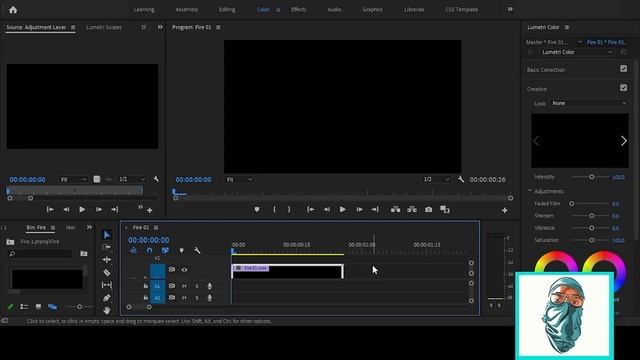Open the Lumetri Scopes tab
This screenshot has width=640, height=360.
[104, 27]
